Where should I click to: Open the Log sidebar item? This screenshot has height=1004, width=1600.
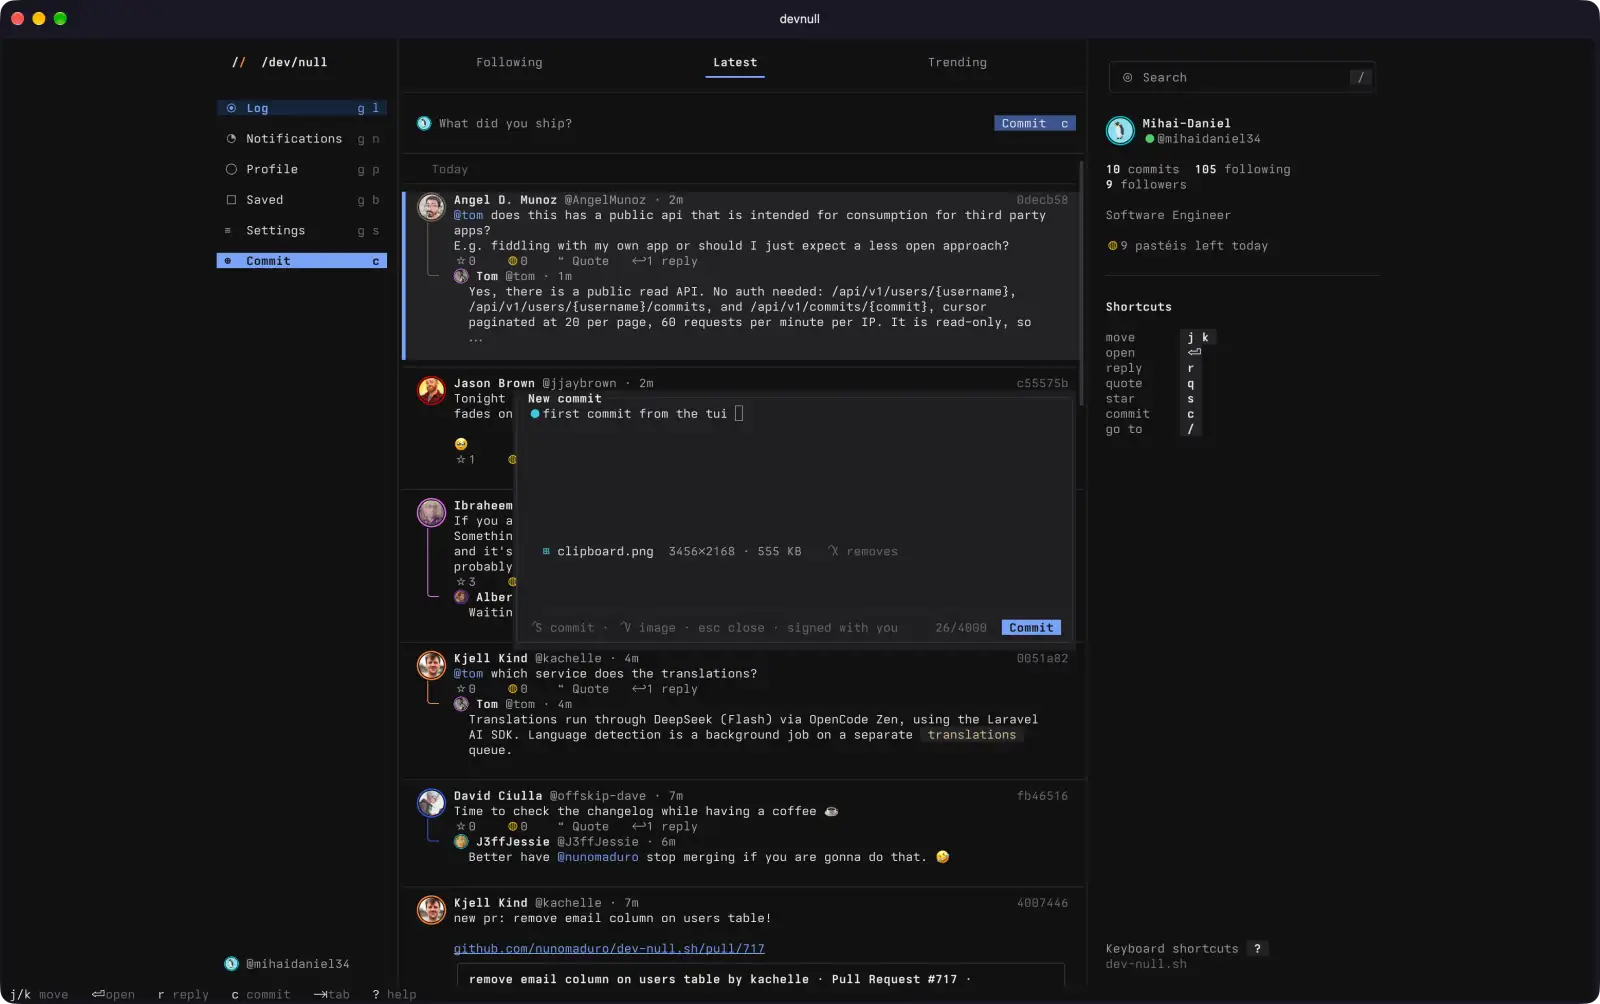click(301, 108)
